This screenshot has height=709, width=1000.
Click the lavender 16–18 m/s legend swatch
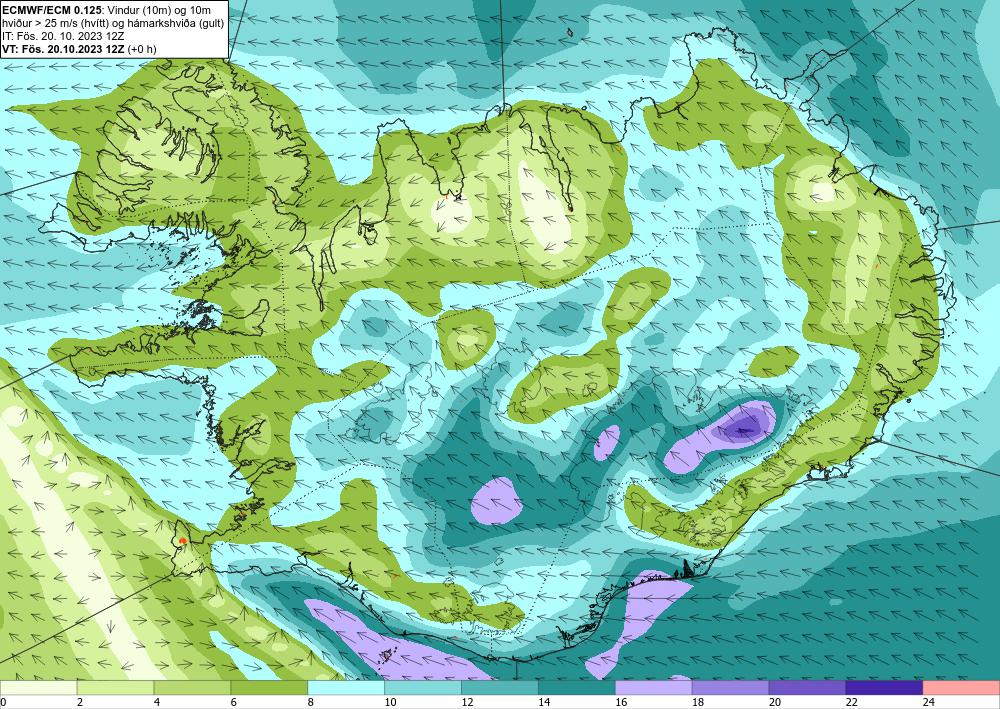coord(654,688)
